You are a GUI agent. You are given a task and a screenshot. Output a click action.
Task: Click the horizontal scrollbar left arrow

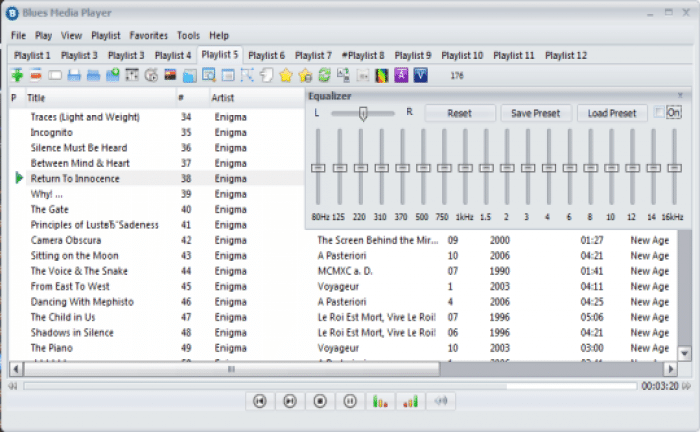click(x=16, y=369)
